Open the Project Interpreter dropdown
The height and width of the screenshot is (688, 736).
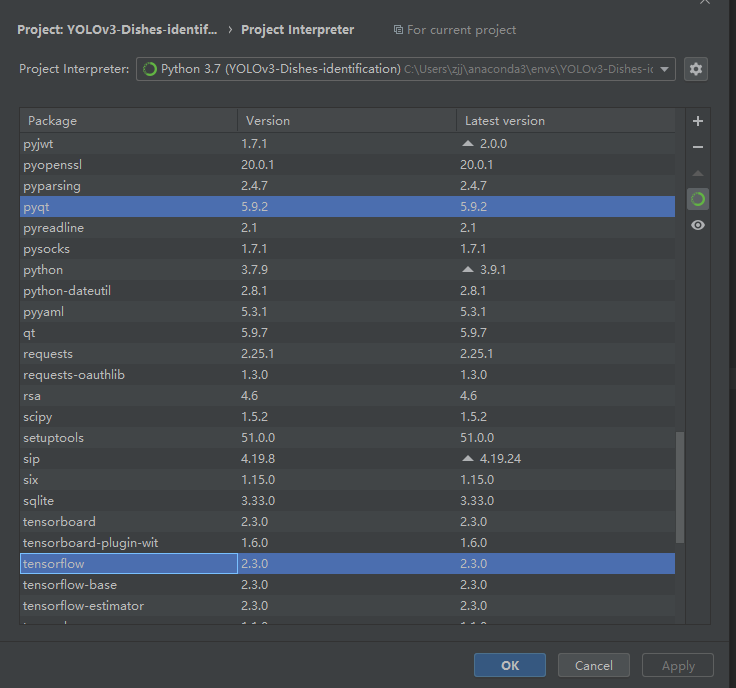(x=406, y=69)
